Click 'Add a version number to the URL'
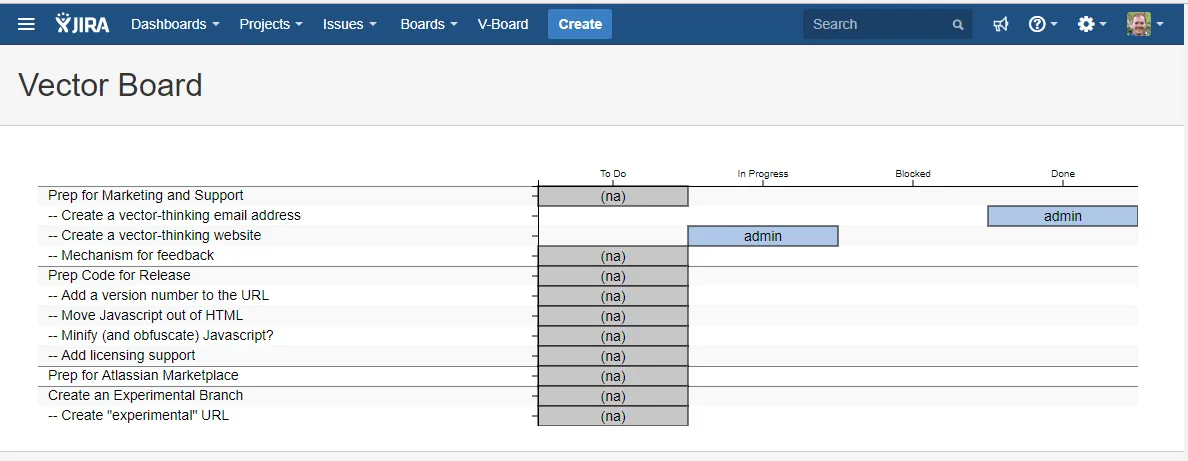This screenshot has height=461, width=1188. click(158, 295)
